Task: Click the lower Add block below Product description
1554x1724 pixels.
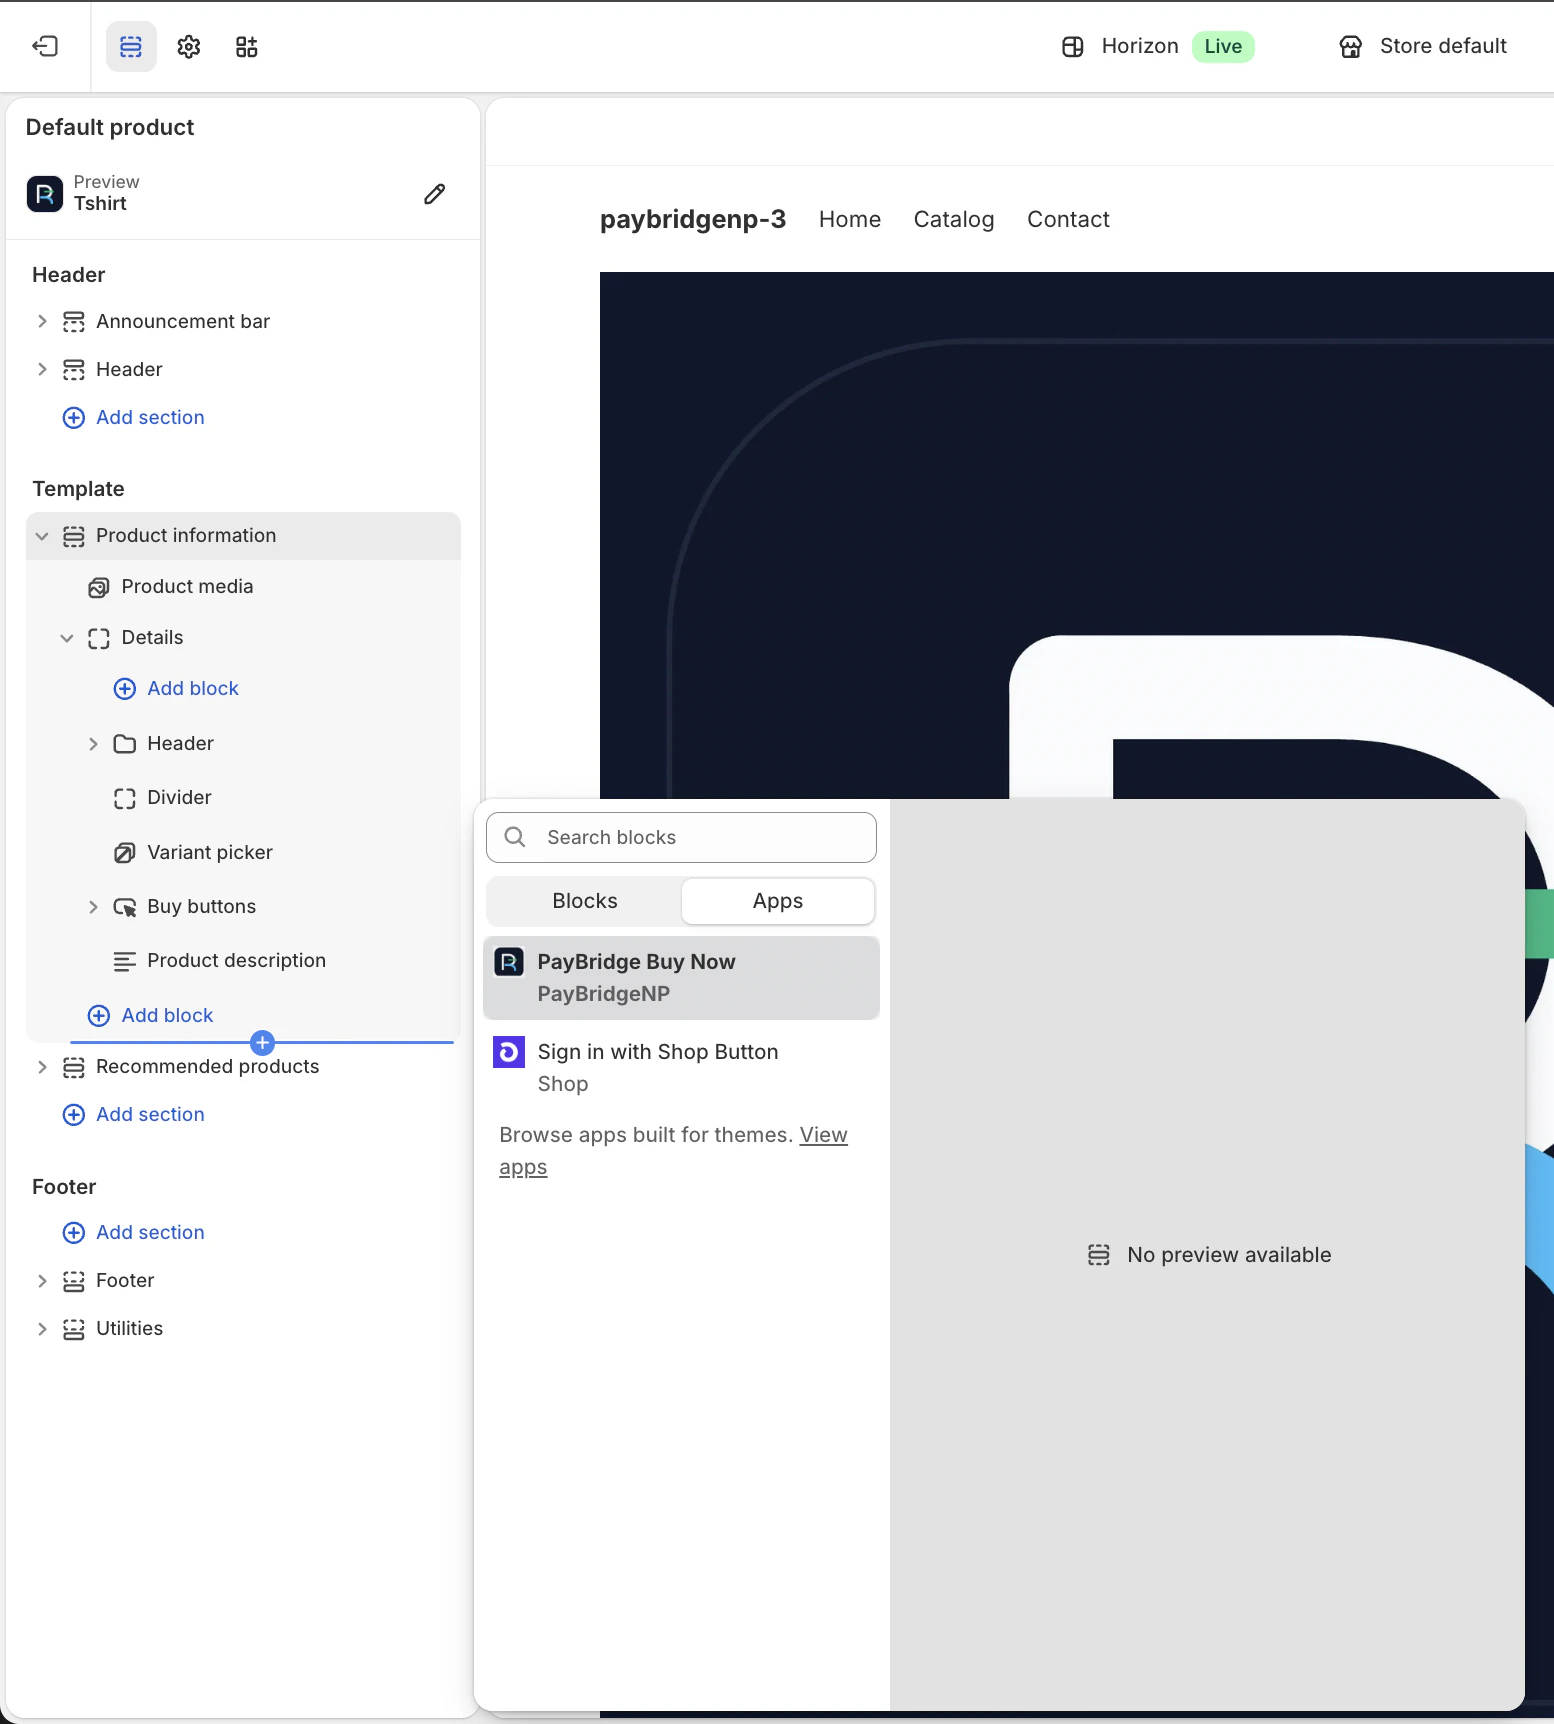Action: (x=151, y=1016)
